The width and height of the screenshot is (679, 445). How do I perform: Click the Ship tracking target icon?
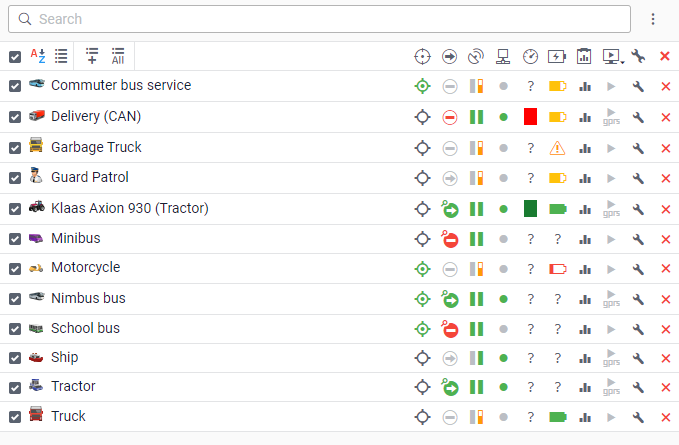pyautogui.click(x=423, y=358)
